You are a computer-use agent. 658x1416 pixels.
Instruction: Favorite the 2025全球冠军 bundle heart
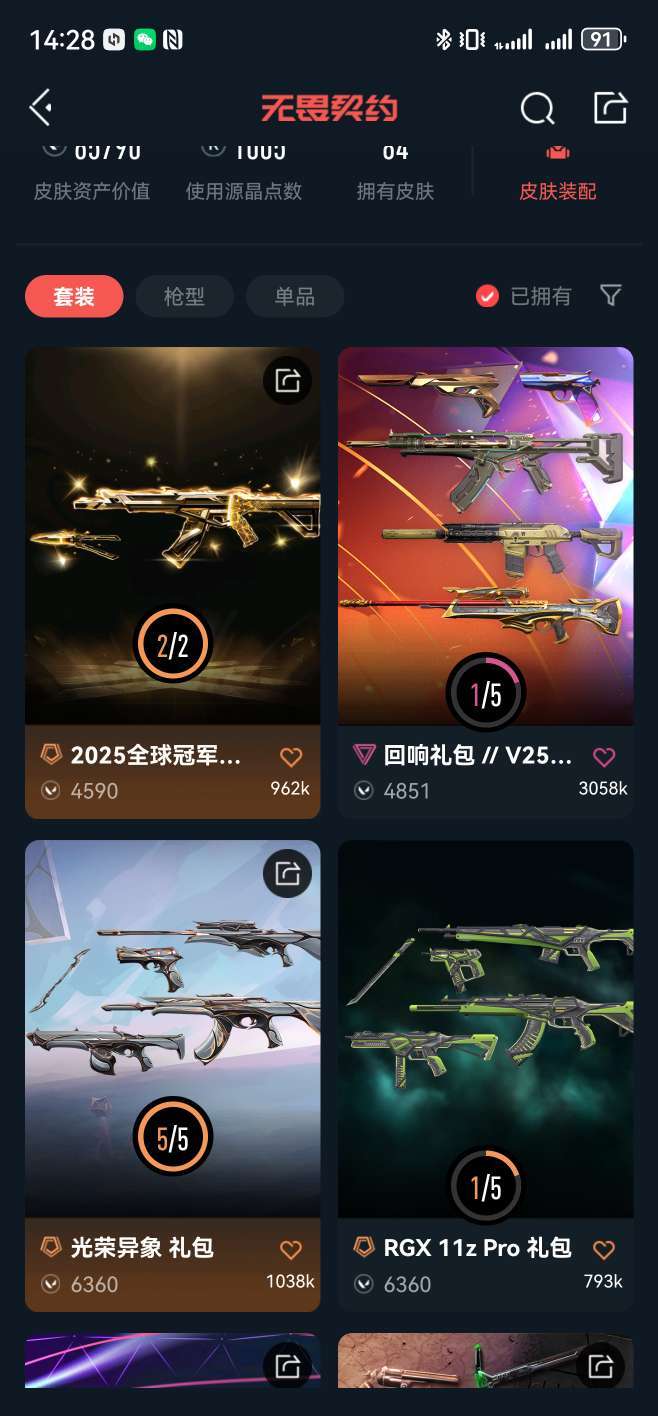click(291, 757)
